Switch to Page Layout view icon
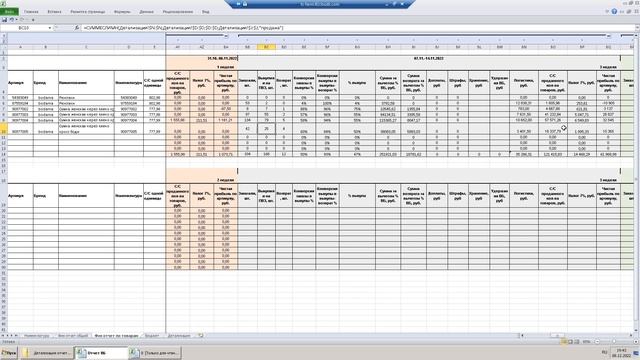 pyautogui.click(x=571, y=342)
